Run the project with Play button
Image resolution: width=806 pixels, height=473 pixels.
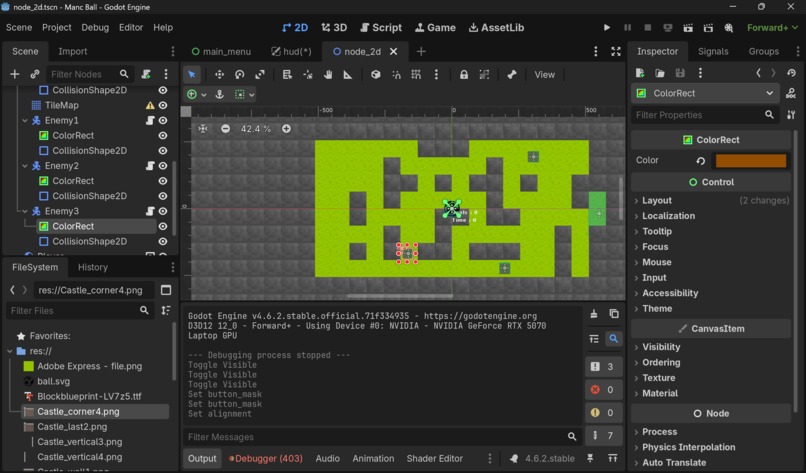coord(607,28)
